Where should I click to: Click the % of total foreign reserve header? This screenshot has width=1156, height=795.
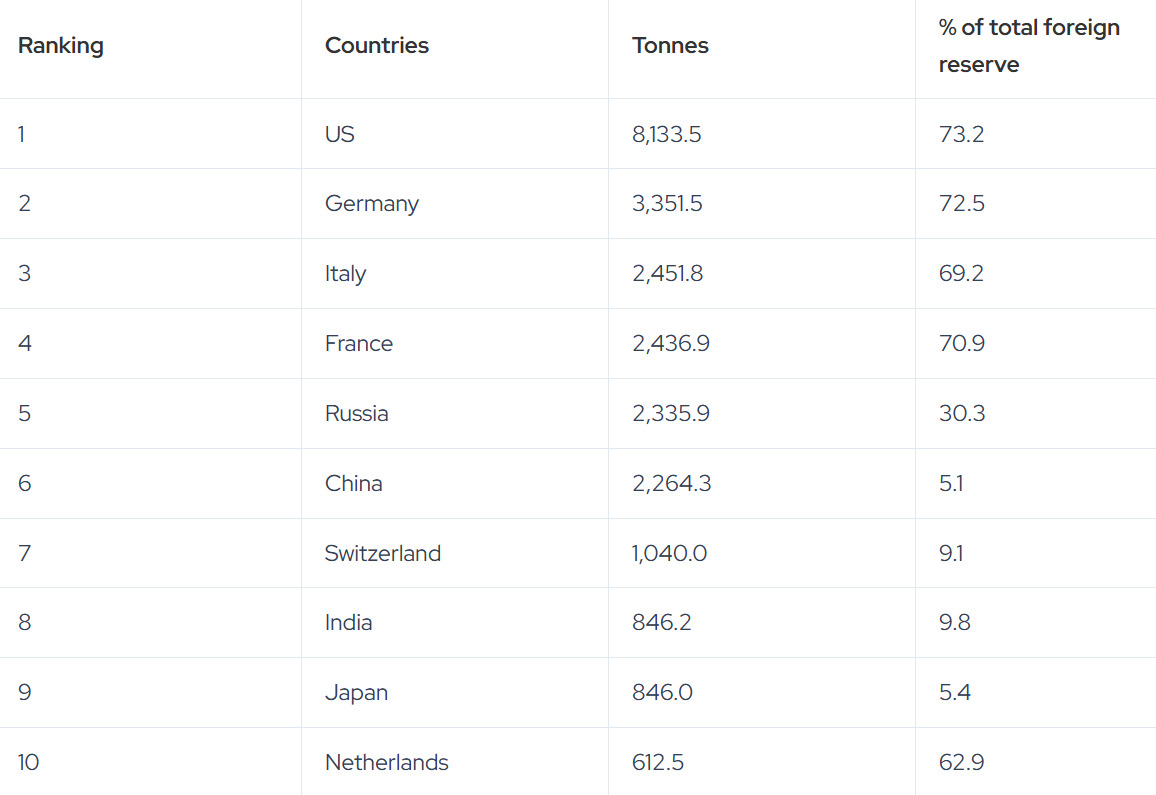(x=1028, y=46)
